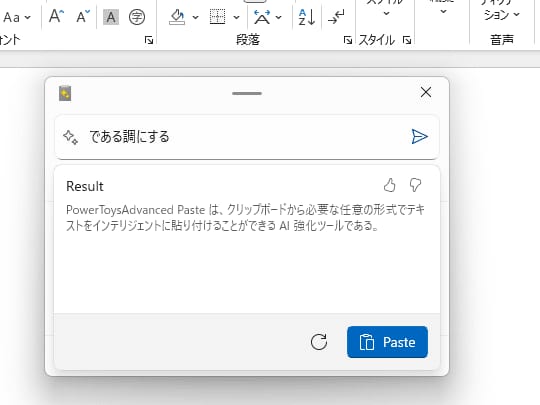Image resolution: width=540 pixels, height=405 pixels.
Task: Click the enclosed character 字 icon
Action: [137, 17]
